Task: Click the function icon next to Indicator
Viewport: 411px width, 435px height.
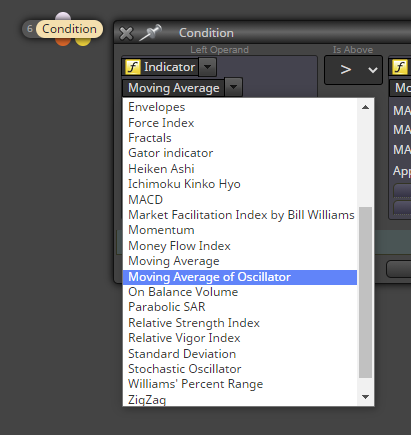Action: (132, 67)
